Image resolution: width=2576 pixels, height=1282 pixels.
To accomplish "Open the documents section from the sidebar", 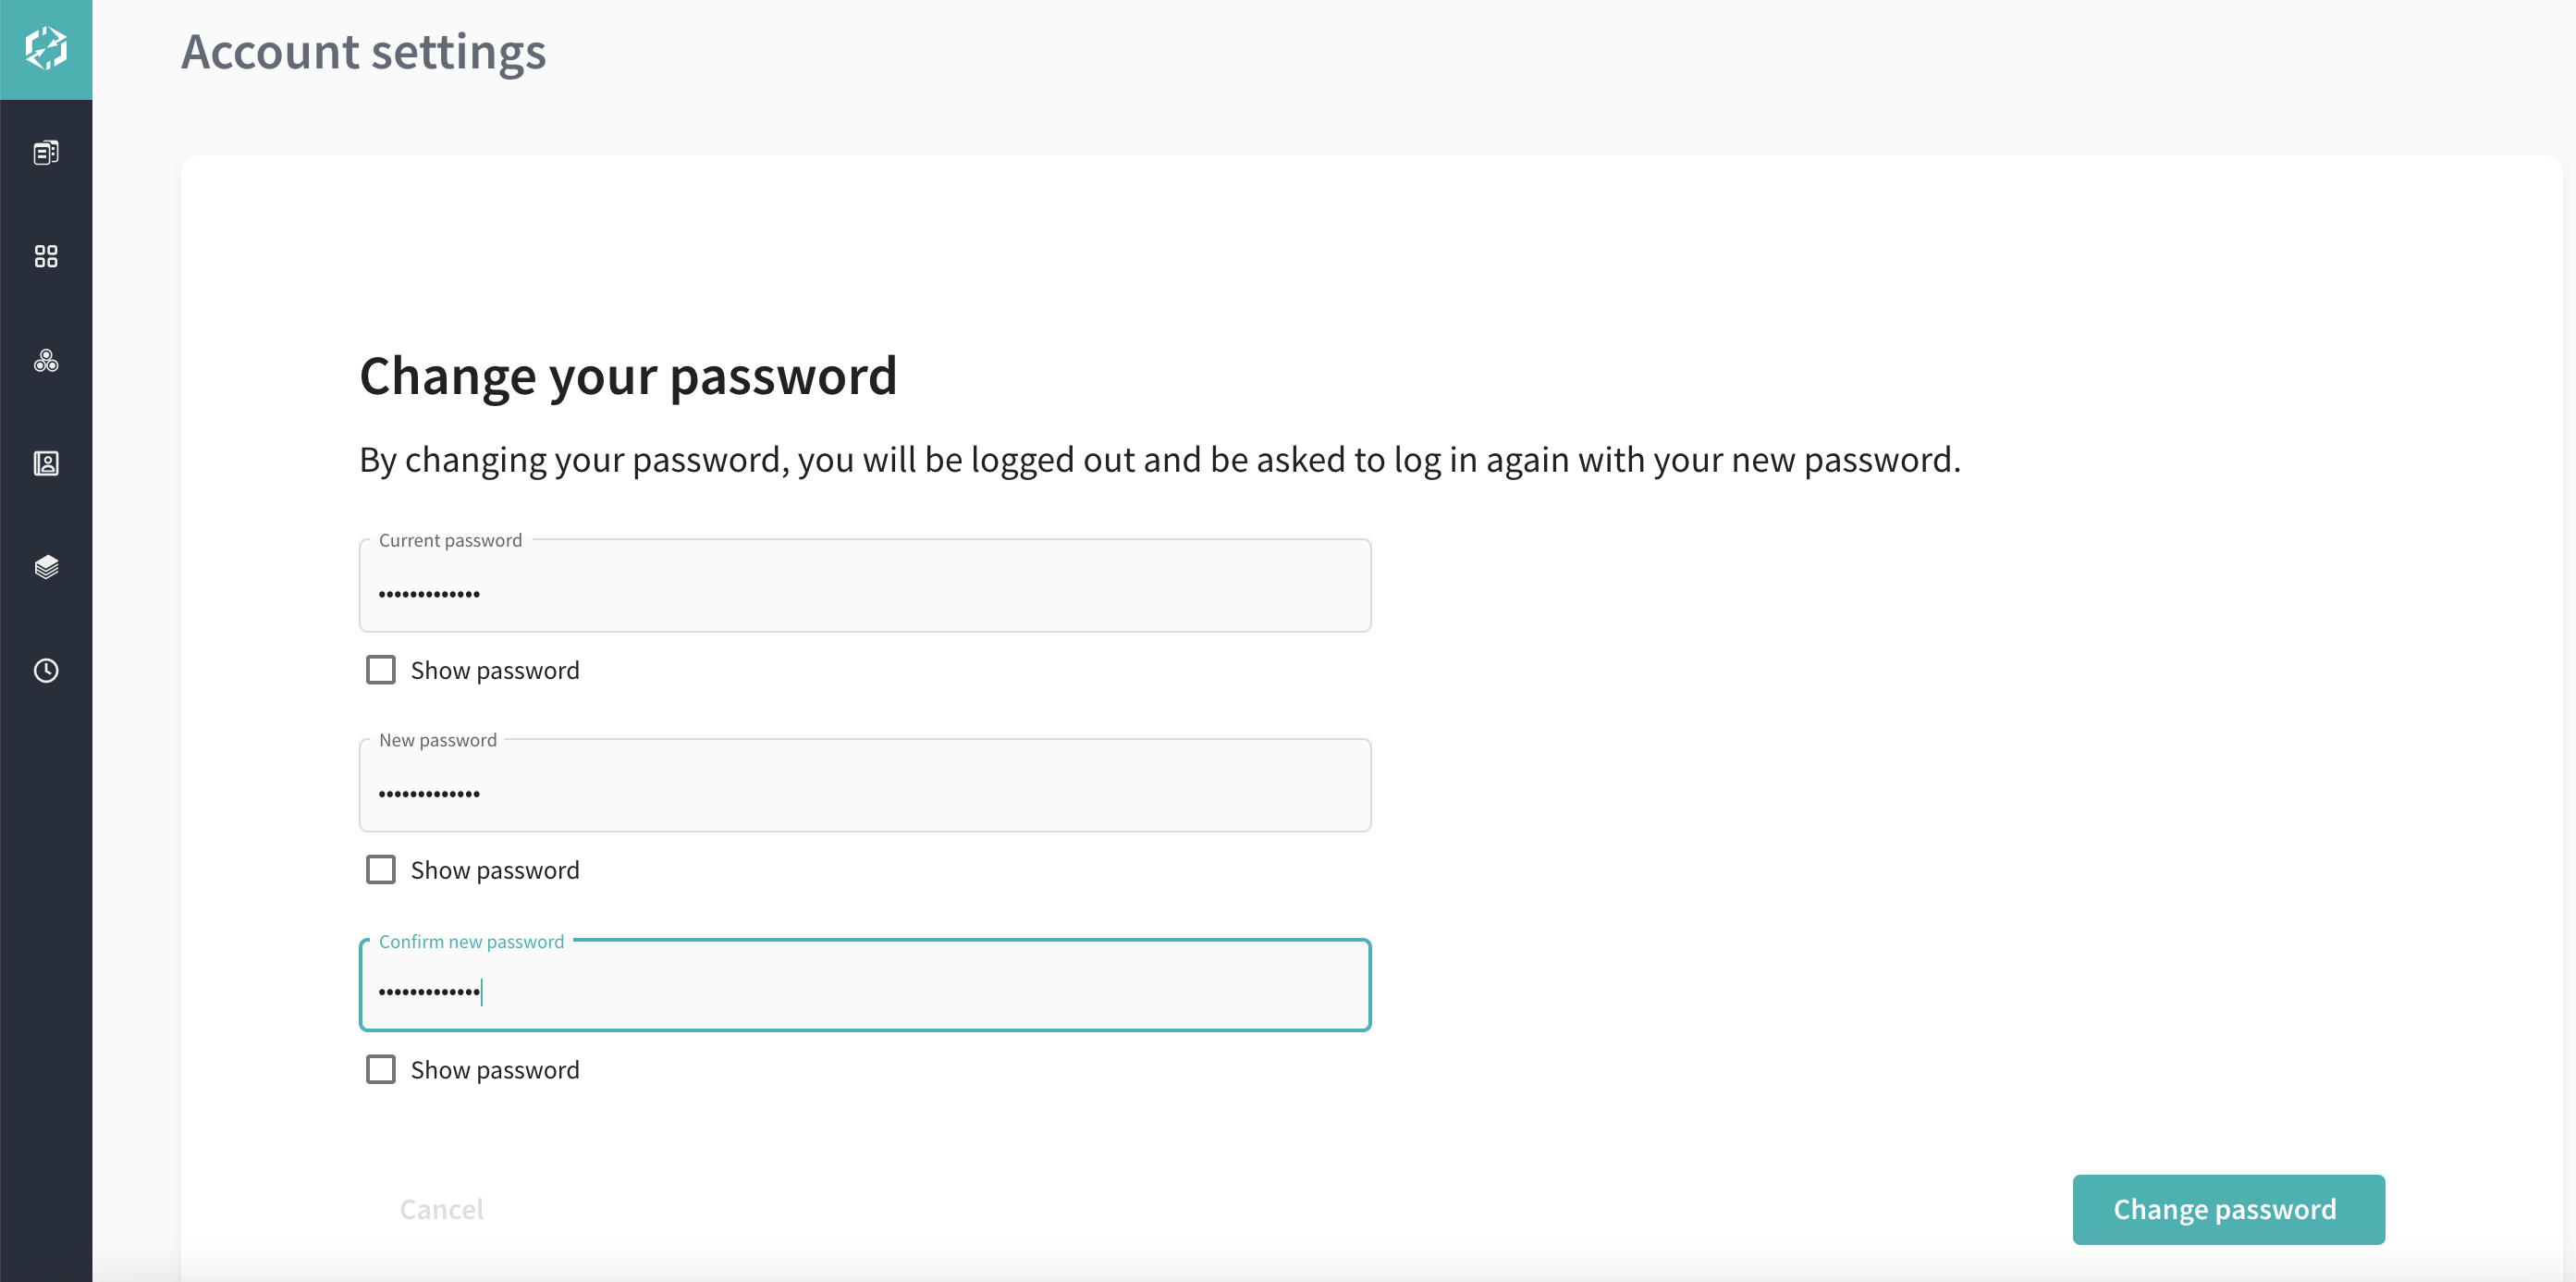I will pos(45,153).
